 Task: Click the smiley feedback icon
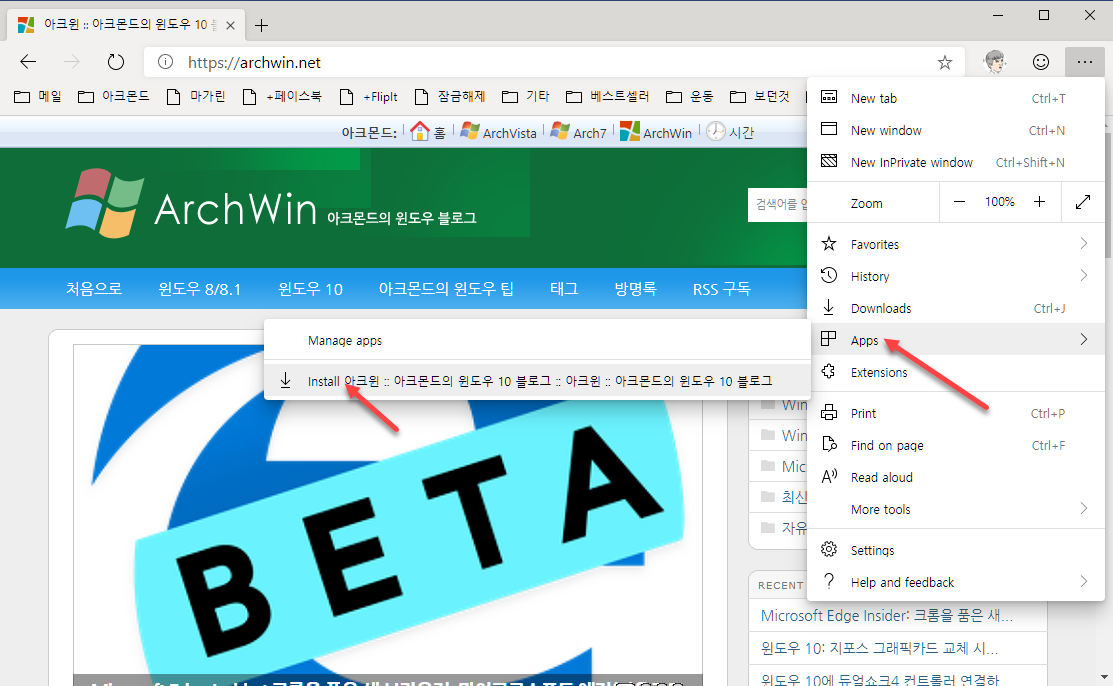click(x=1041, y=62)
